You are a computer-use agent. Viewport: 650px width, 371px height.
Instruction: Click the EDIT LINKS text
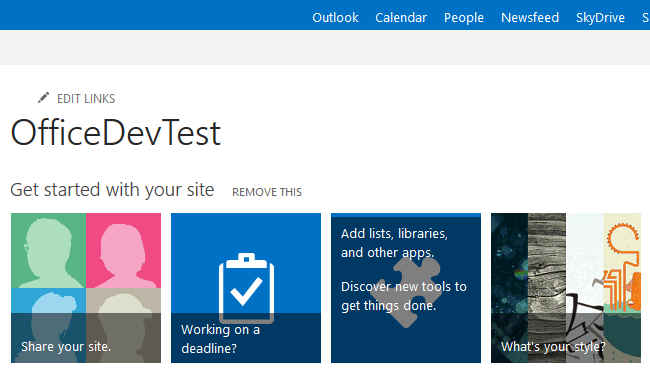click(x=86, y=99)
